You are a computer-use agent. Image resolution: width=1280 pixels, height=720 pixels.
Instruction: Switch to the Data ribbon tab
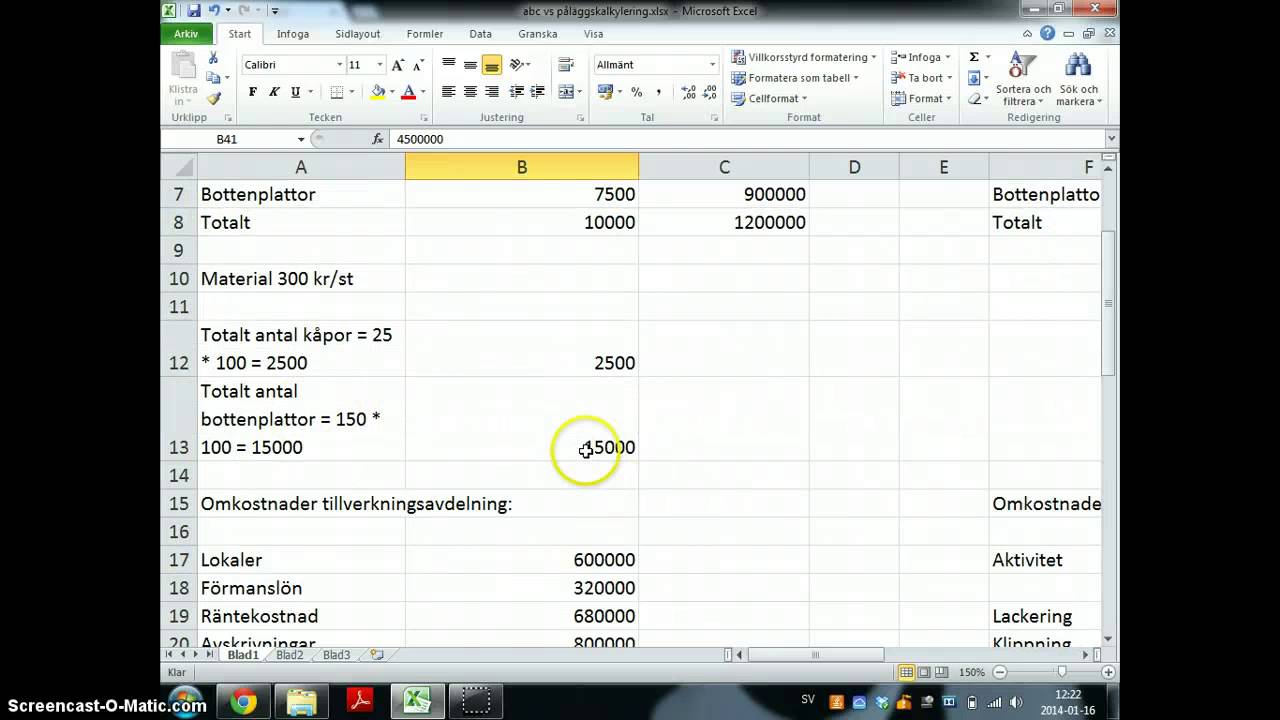(x=481, y=34)
